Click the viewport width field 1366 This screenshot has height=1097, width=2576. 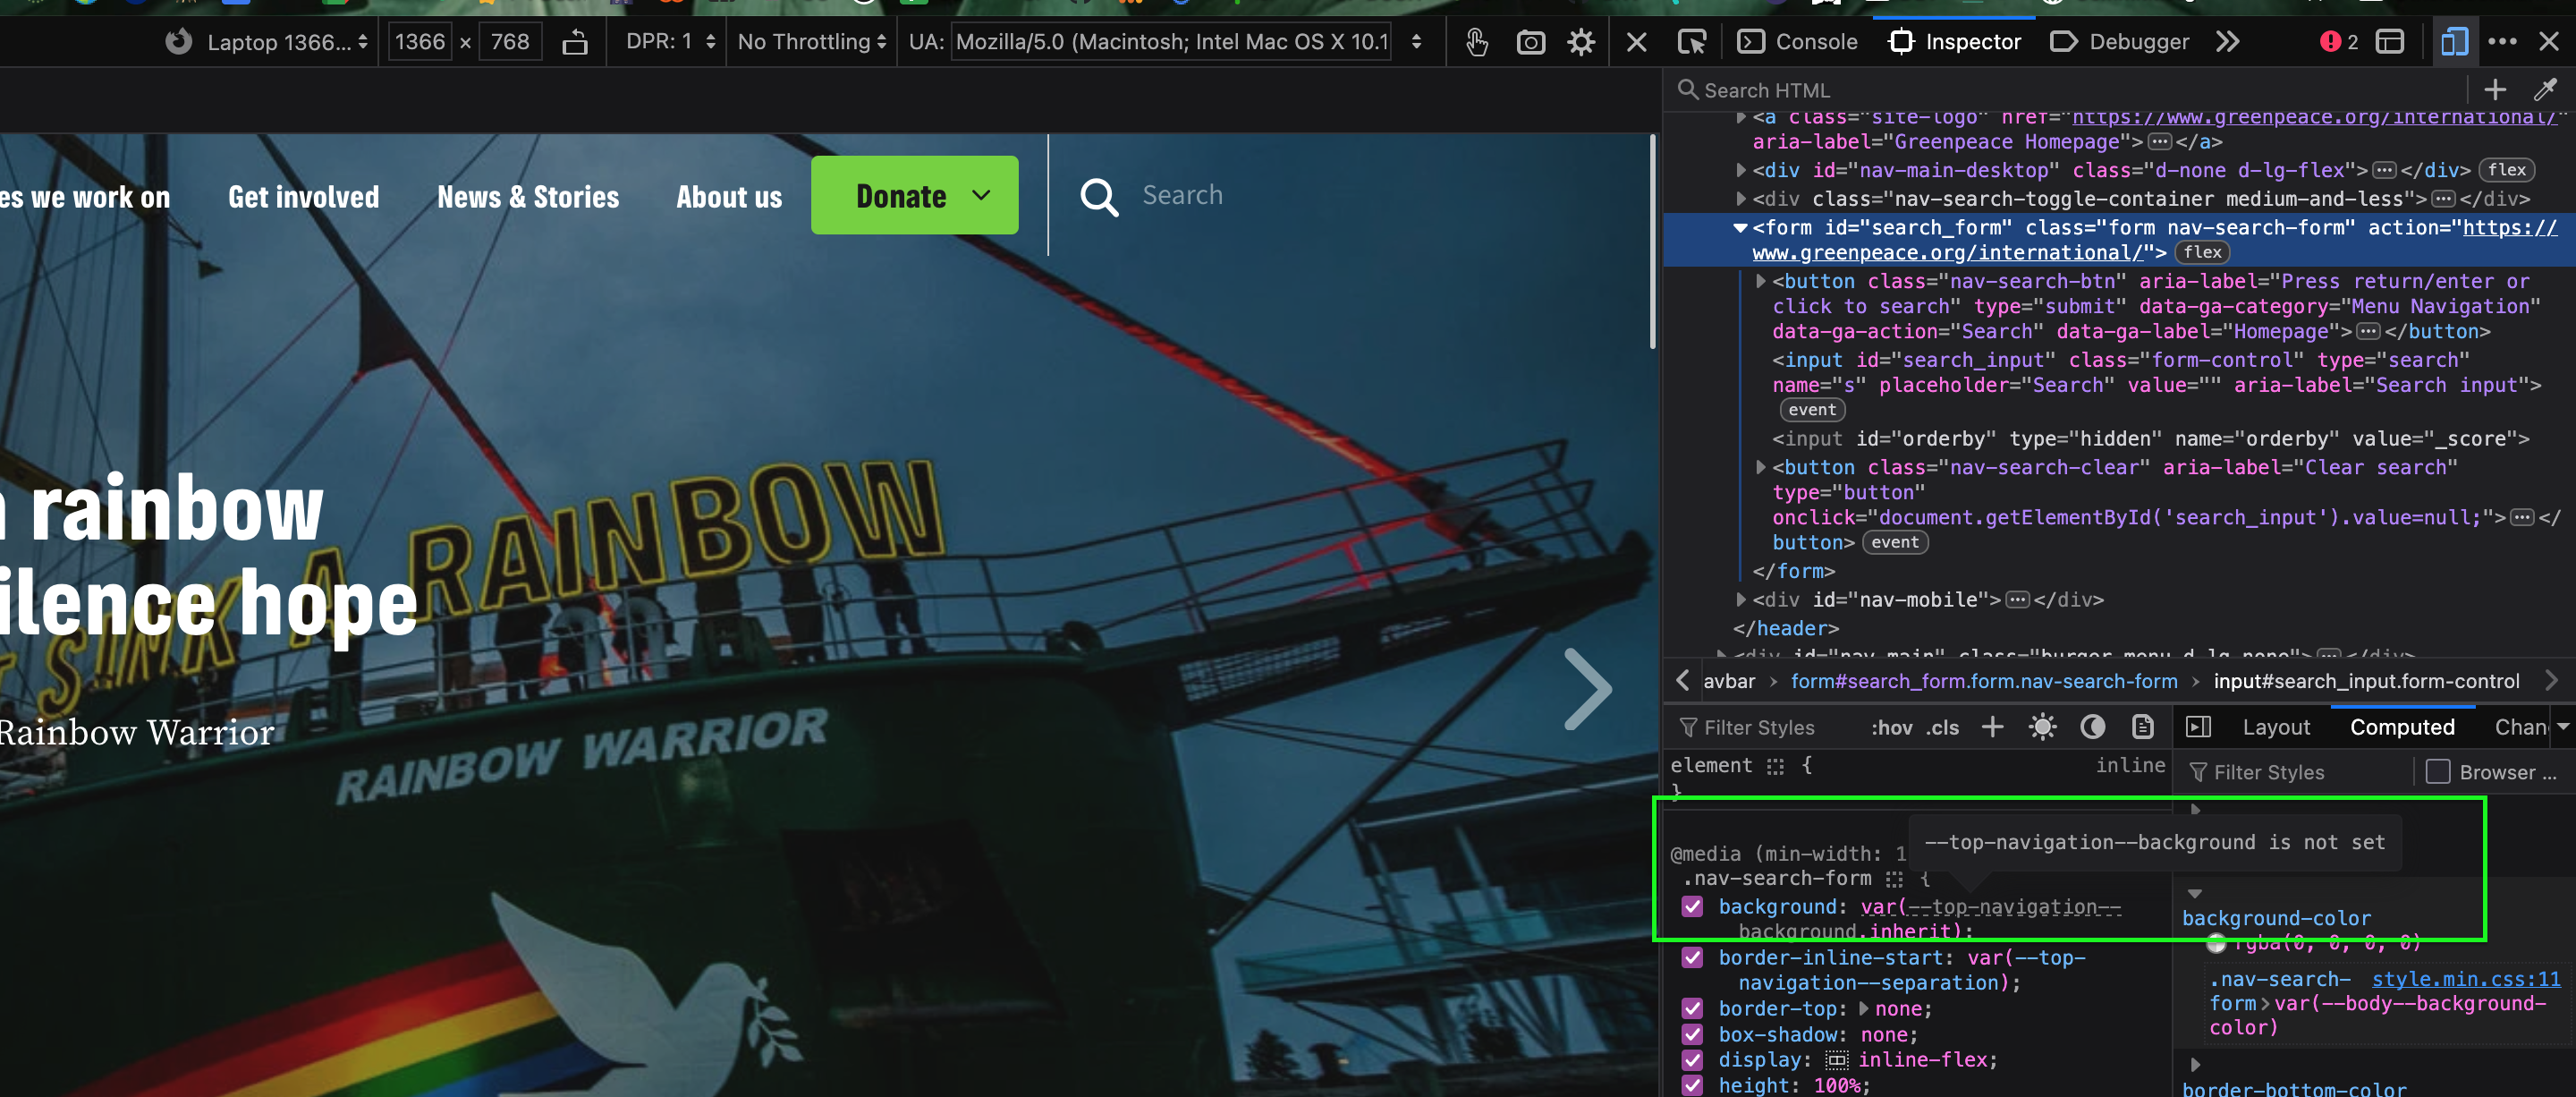(420, 42)
